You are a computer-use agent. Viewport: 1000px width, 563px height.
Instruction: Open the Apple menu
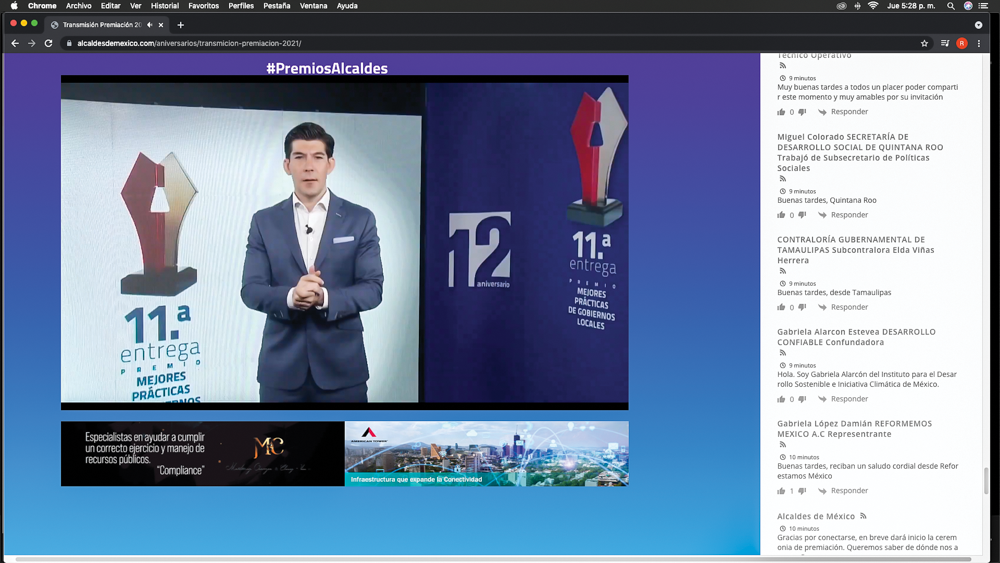[14, 6]
